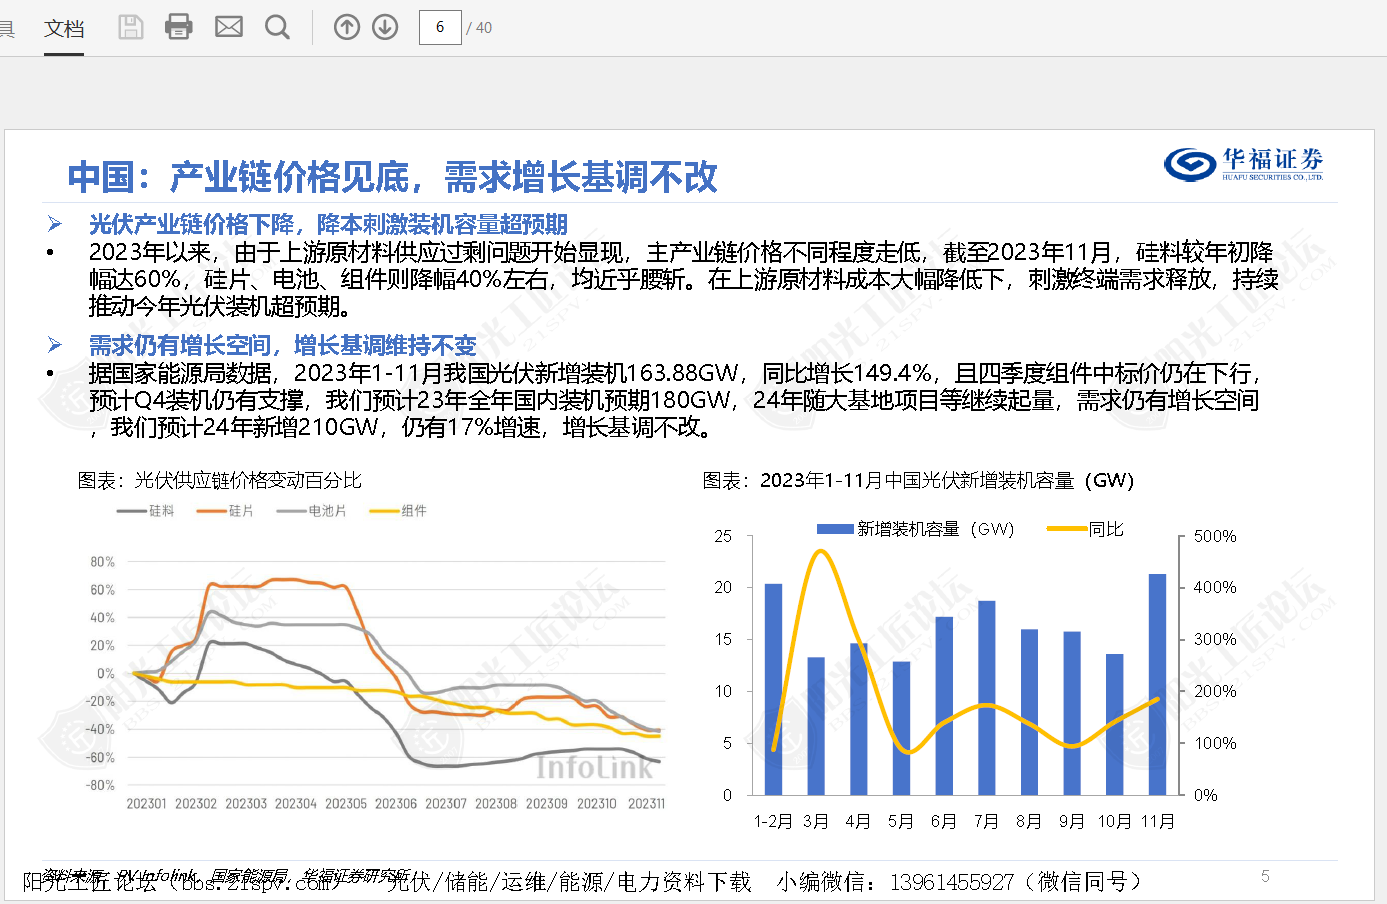Click paragraph starting 据国家能源局数据
Viewport: 1387px width, 904px height.
[x=674, y=400]
